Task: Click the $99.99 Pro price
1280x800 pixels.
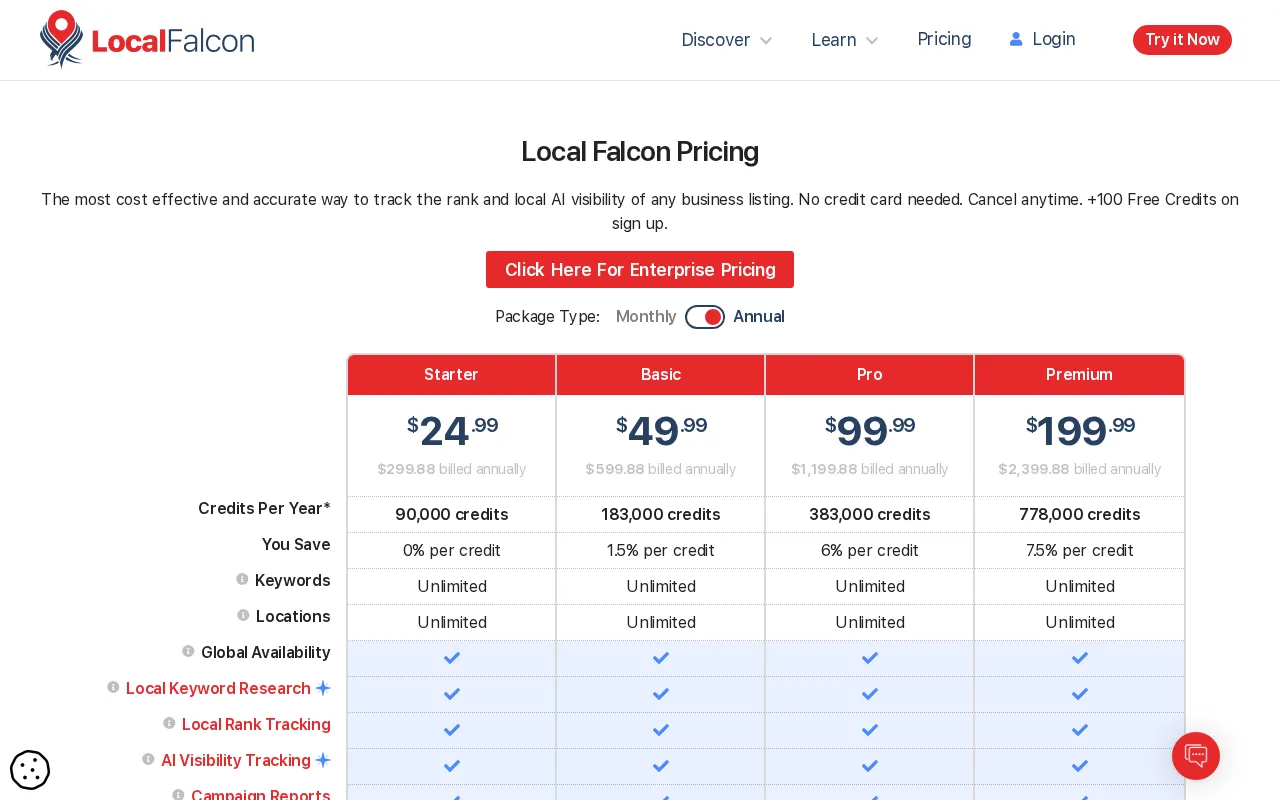Action: pyautogui.click(x=870, y=431)
